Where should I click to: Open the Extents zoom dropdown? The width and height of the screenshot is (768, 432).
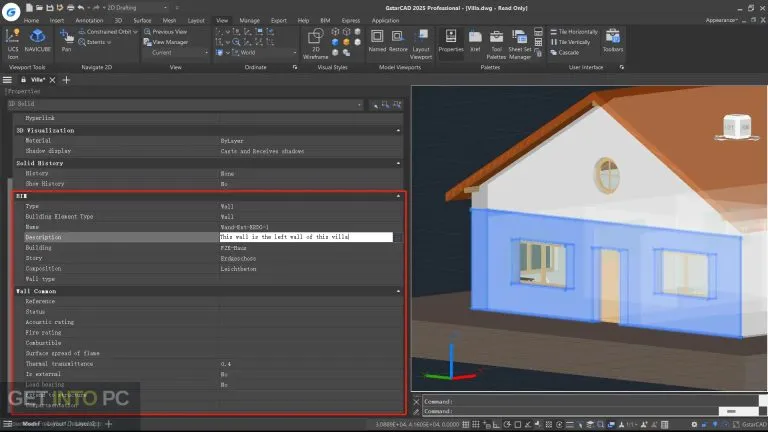pyautogui.click(x=108, y=42)
